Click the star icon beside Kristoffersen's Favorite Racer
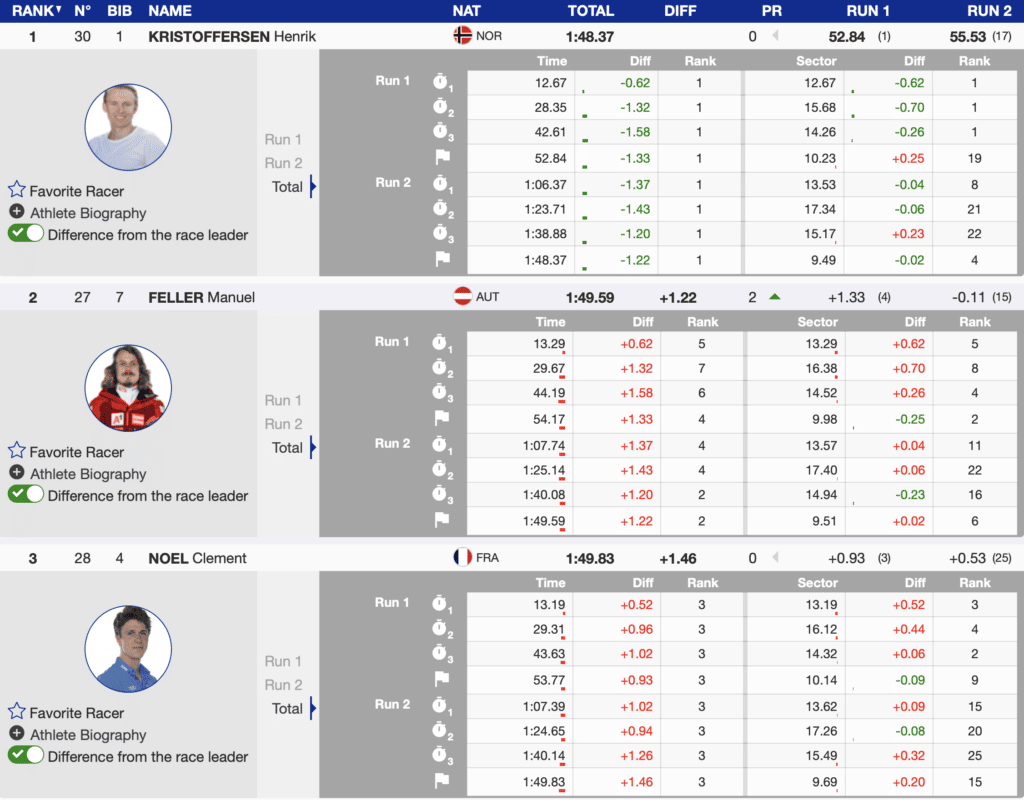The image size is (1024, 800). pos(17,190)
